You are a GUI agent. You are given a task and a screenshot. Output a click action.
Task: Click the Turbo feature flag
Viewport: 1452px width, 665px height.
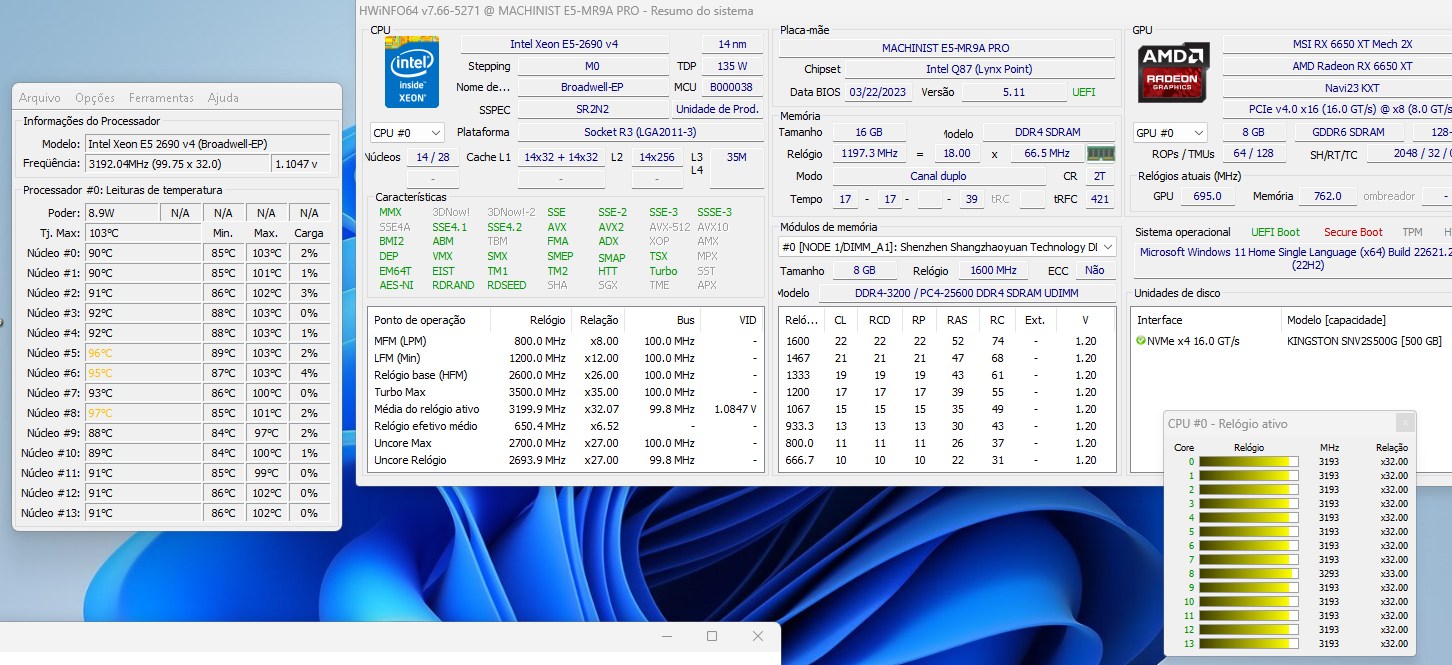coord(663,271)
